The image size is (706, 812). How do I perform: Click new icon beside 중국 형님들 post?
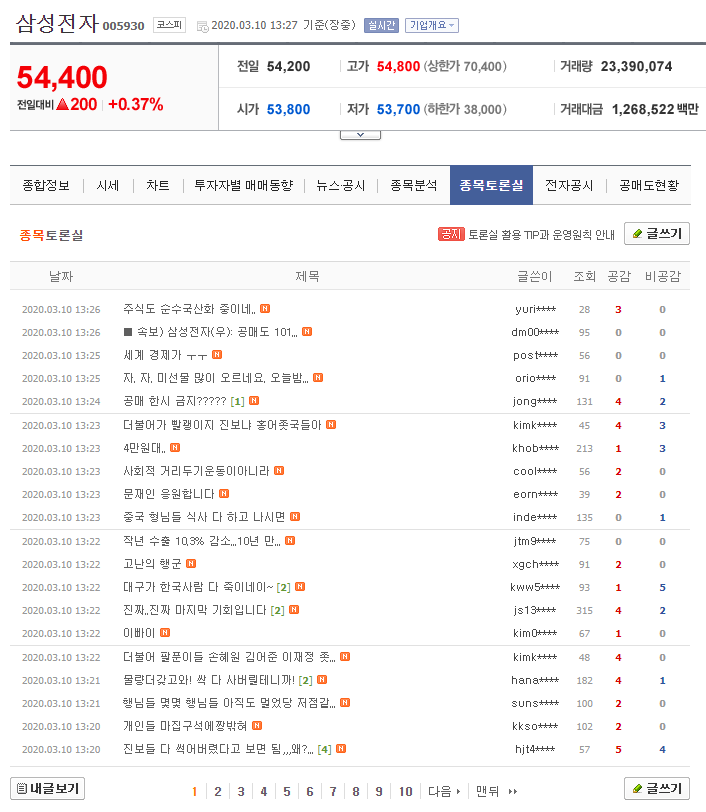click(295, 517)
